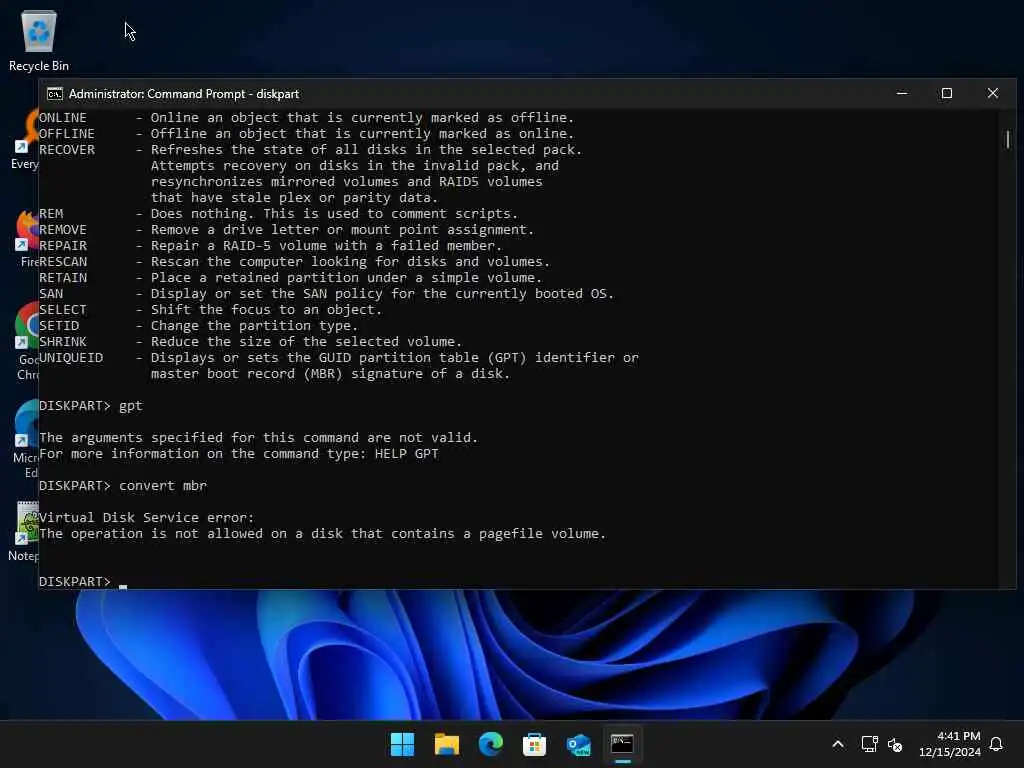Select the Command Prompt taskbar icon
This screenshot has width=1024, height=768.
coord(622,744)
